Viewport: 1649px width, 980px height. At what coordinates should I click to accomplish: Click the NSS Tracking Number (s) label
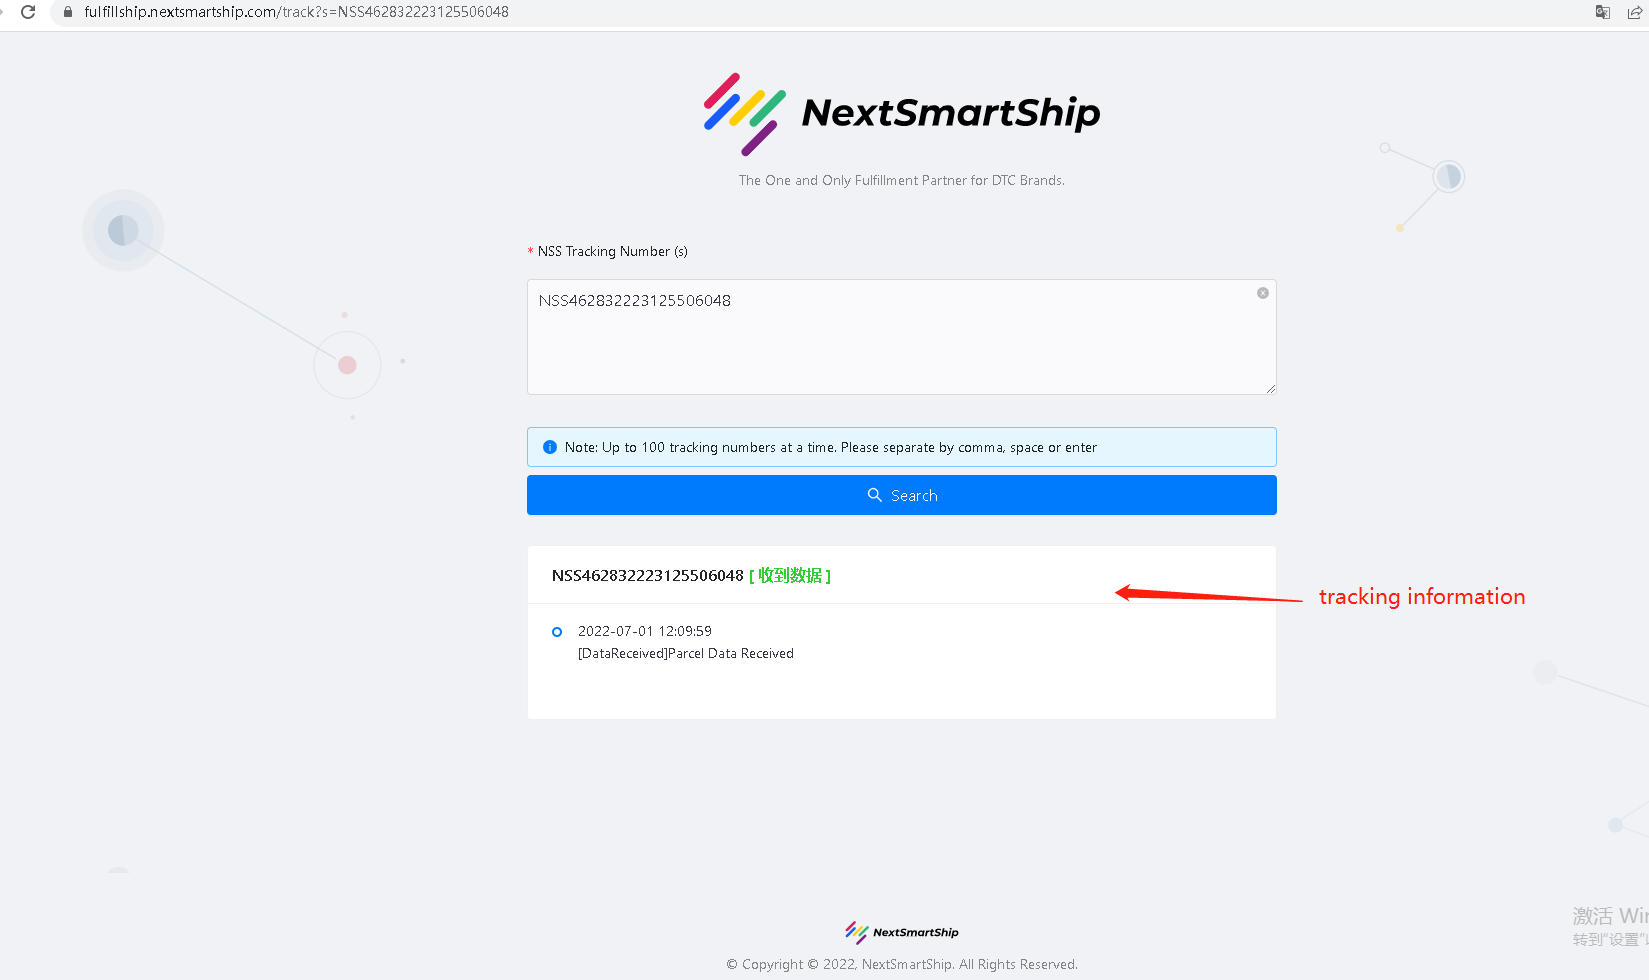(612, 251)
